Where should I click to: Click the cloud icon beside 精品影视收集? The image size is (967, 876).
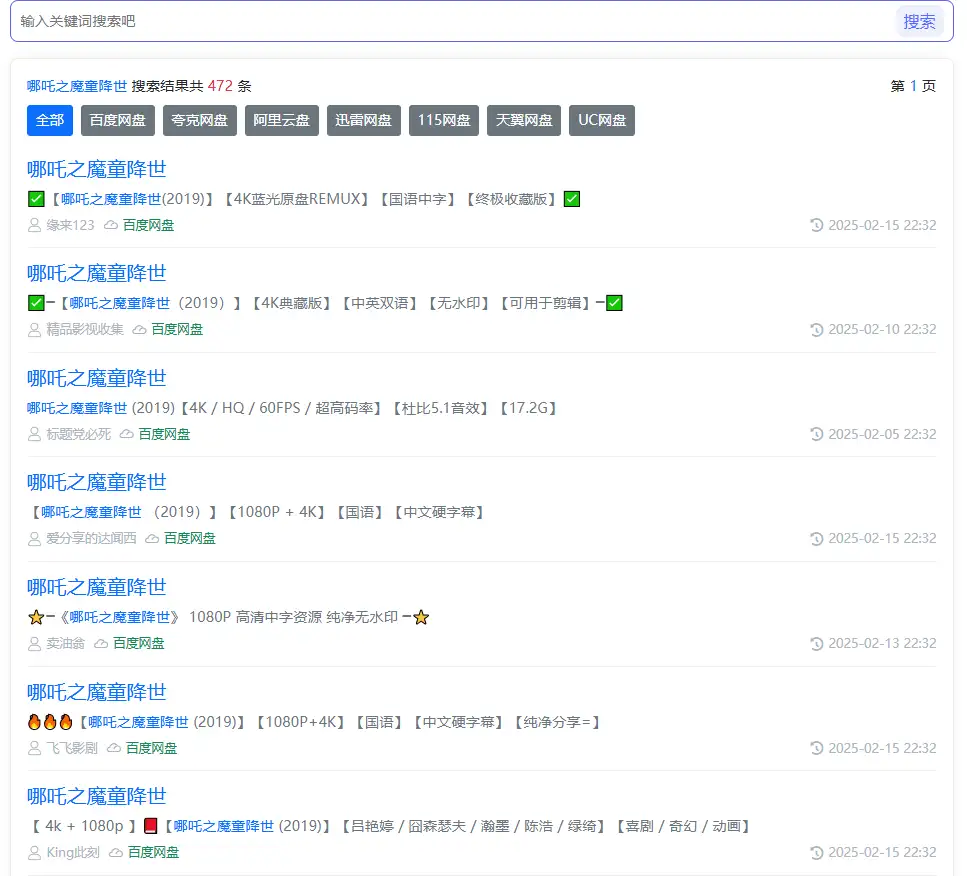coord(139,330)
